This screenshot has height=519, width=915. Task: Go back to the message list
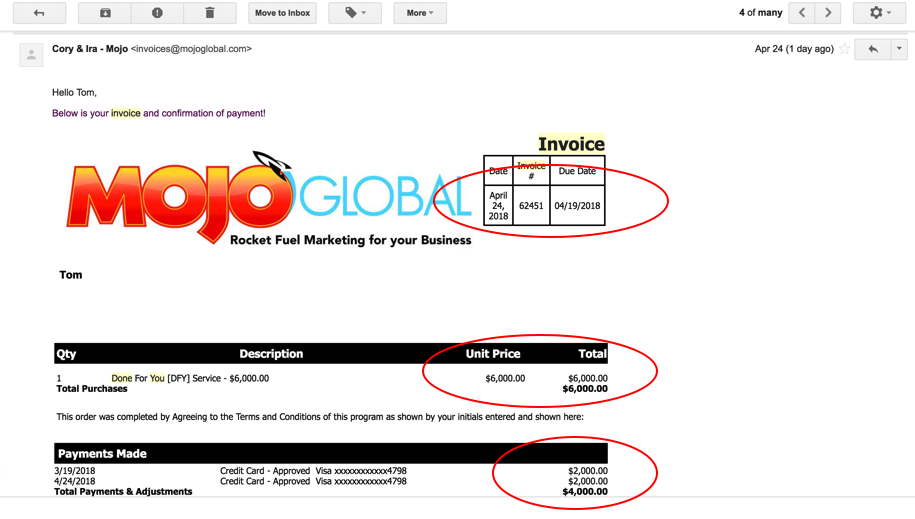click(39, 13)
